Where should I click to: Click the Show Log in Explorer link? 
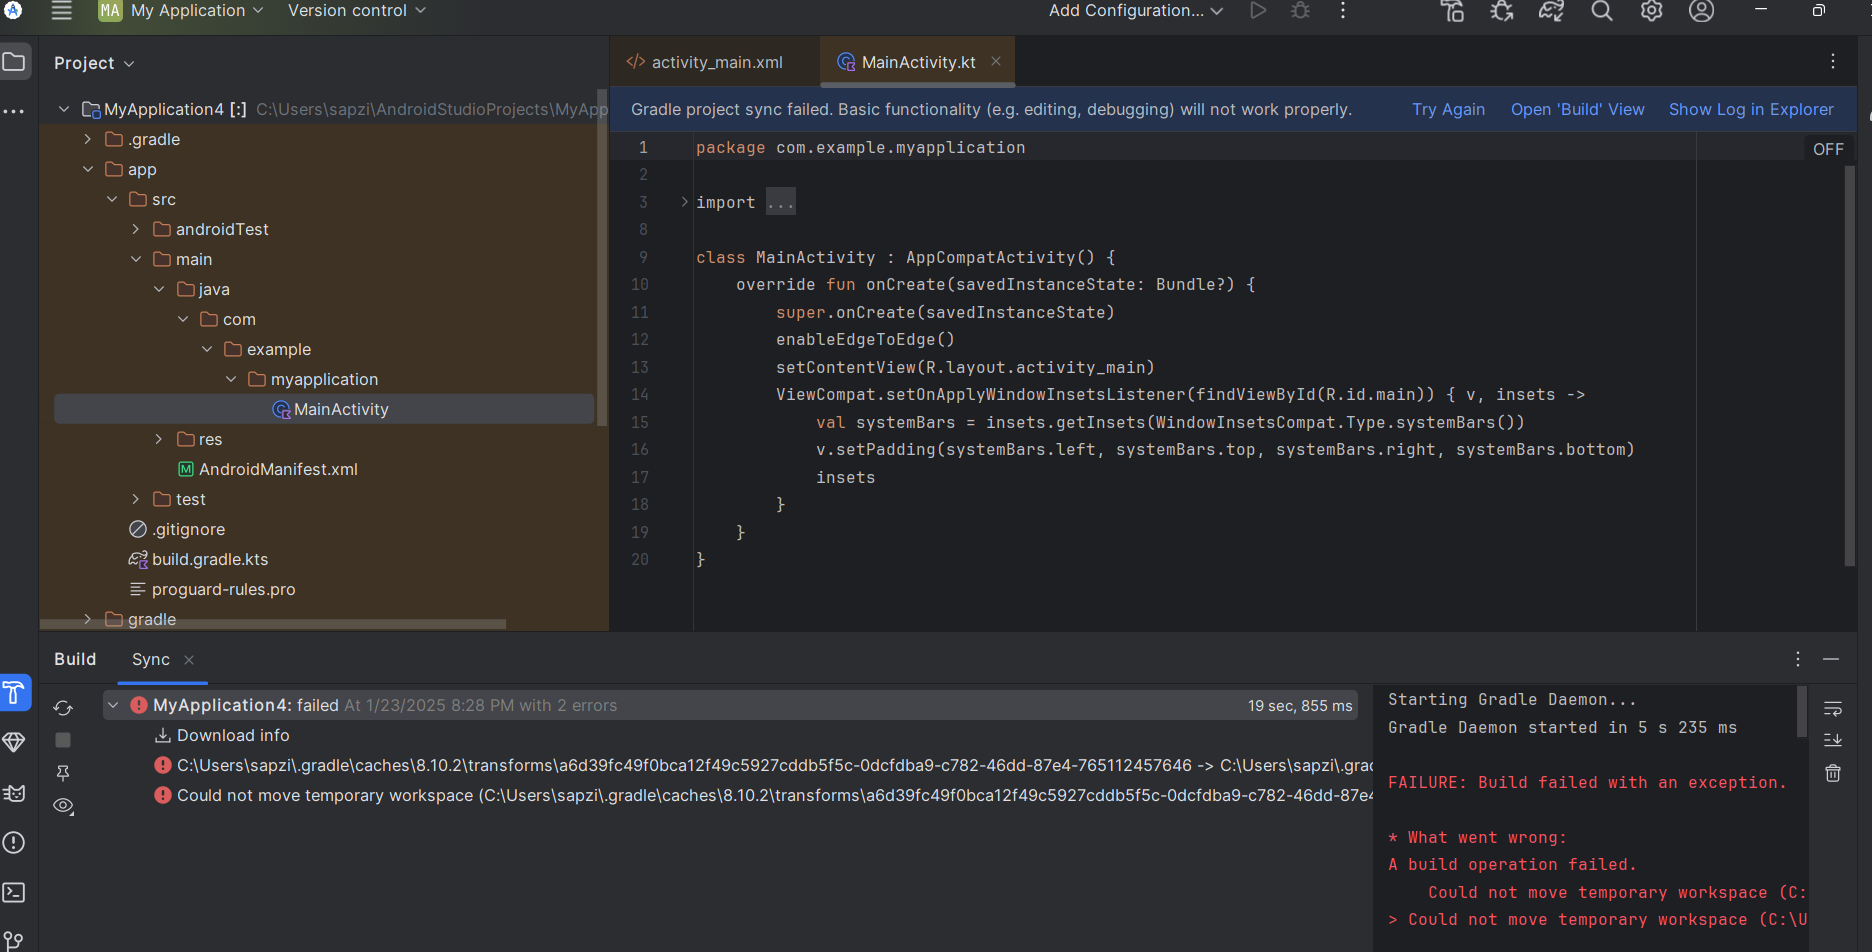(1751, 109)
